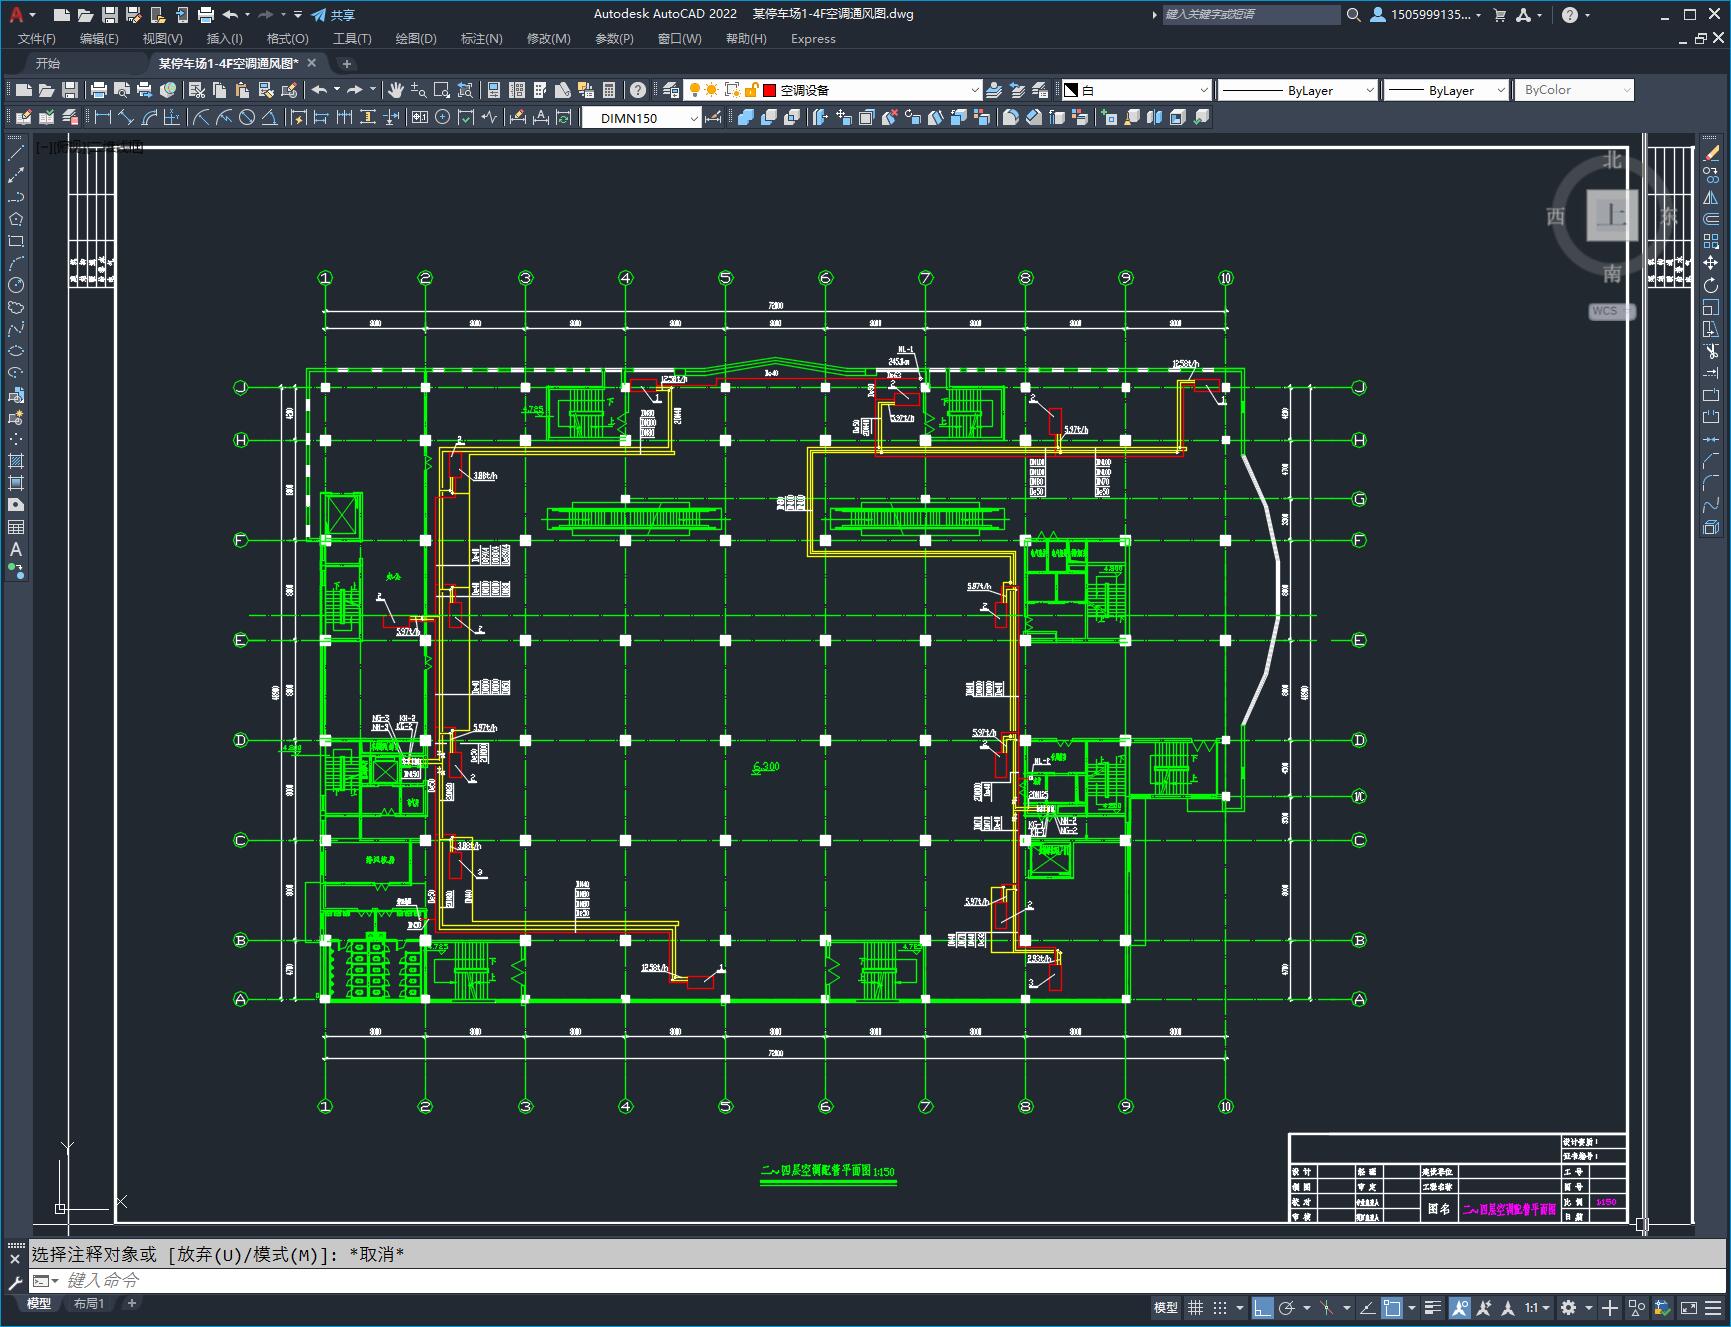
Task: Toggle lineweight display in status bar
Action: point(1433,1307)
